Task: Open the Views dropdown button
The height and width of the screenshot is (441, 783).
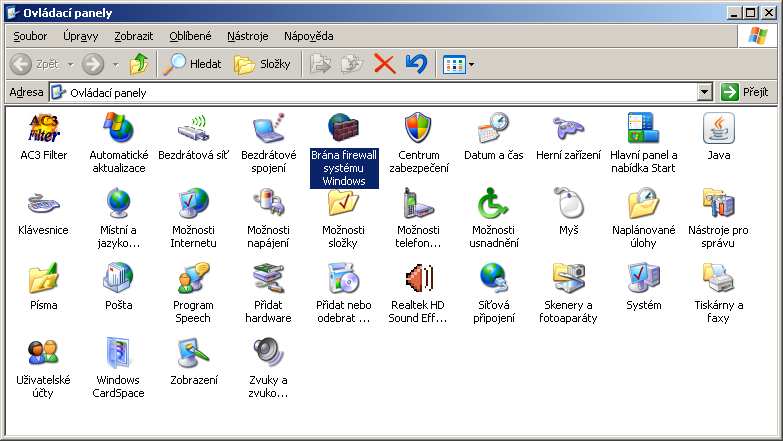Action: [x=458, y=64]
